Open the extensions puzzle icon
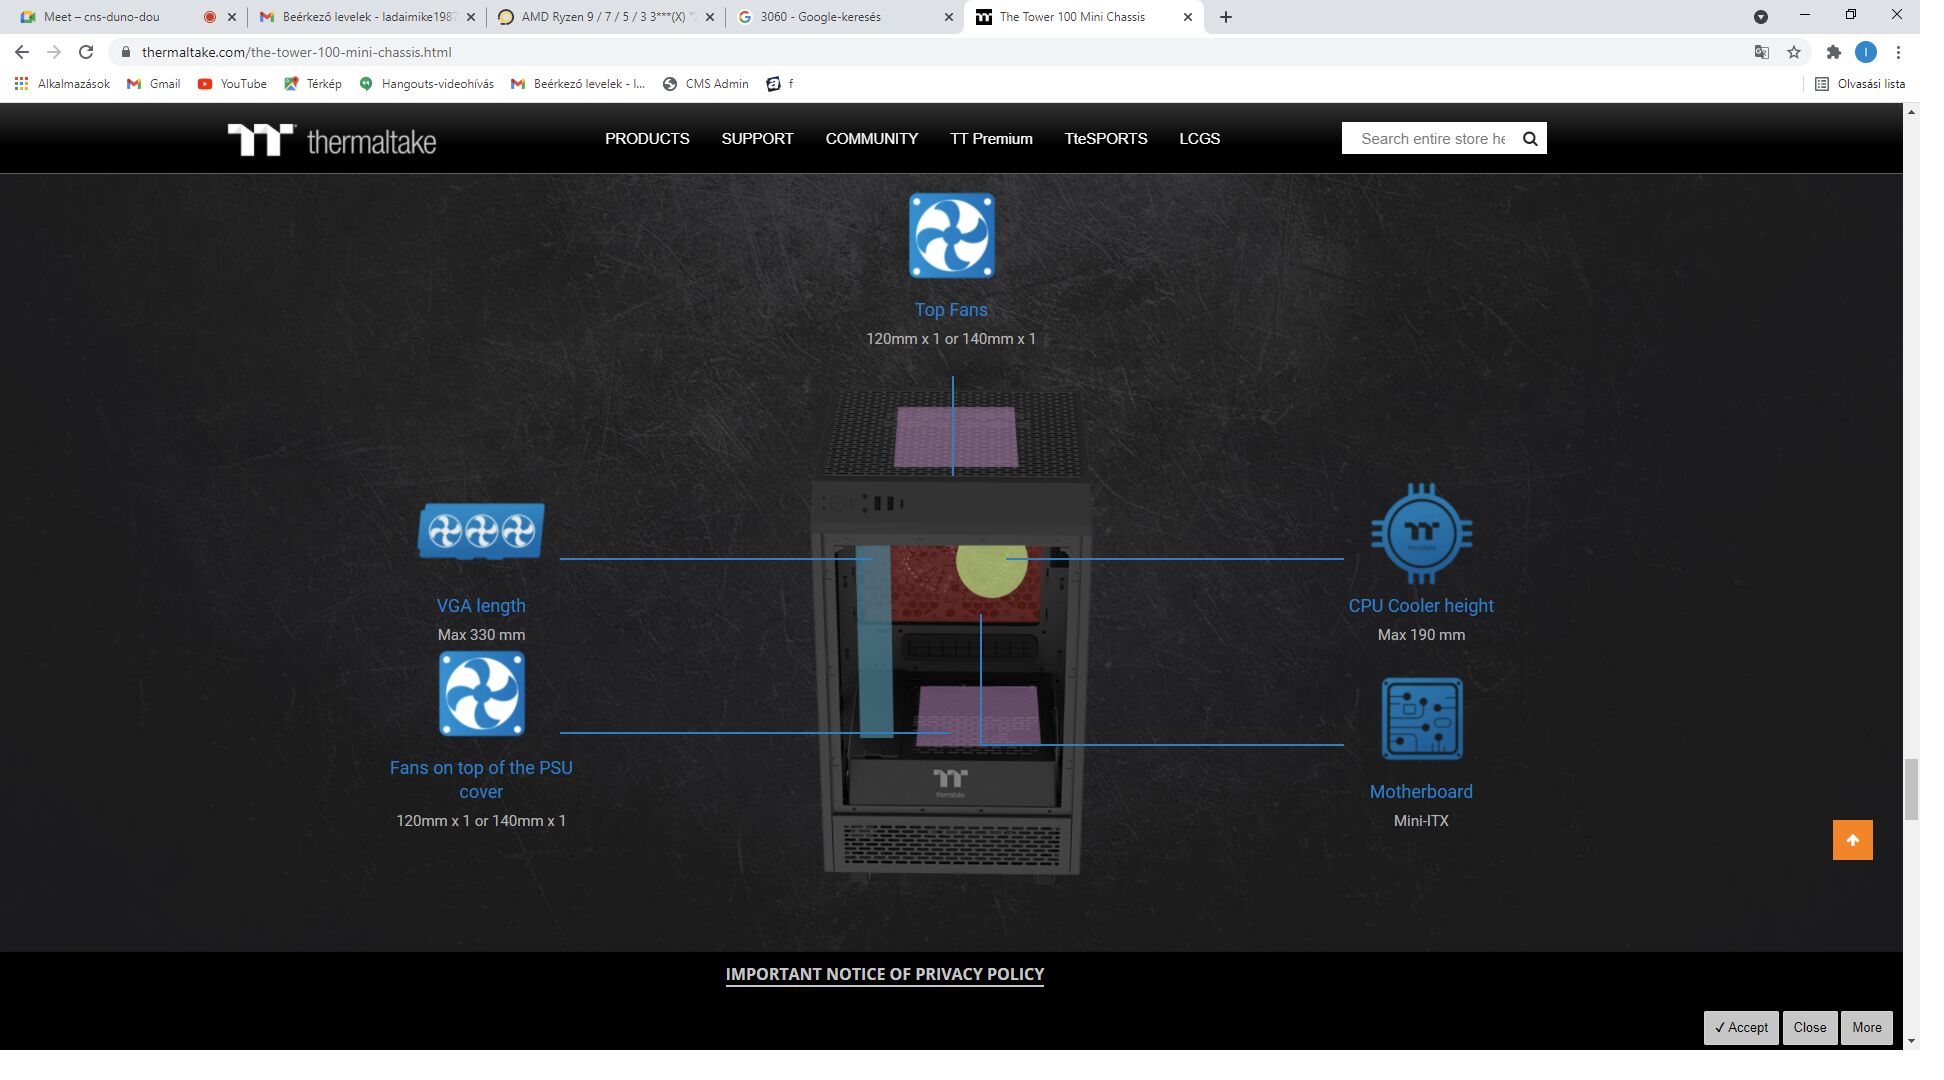This screenshot has width=1944, height=1080. (1833, 52)
